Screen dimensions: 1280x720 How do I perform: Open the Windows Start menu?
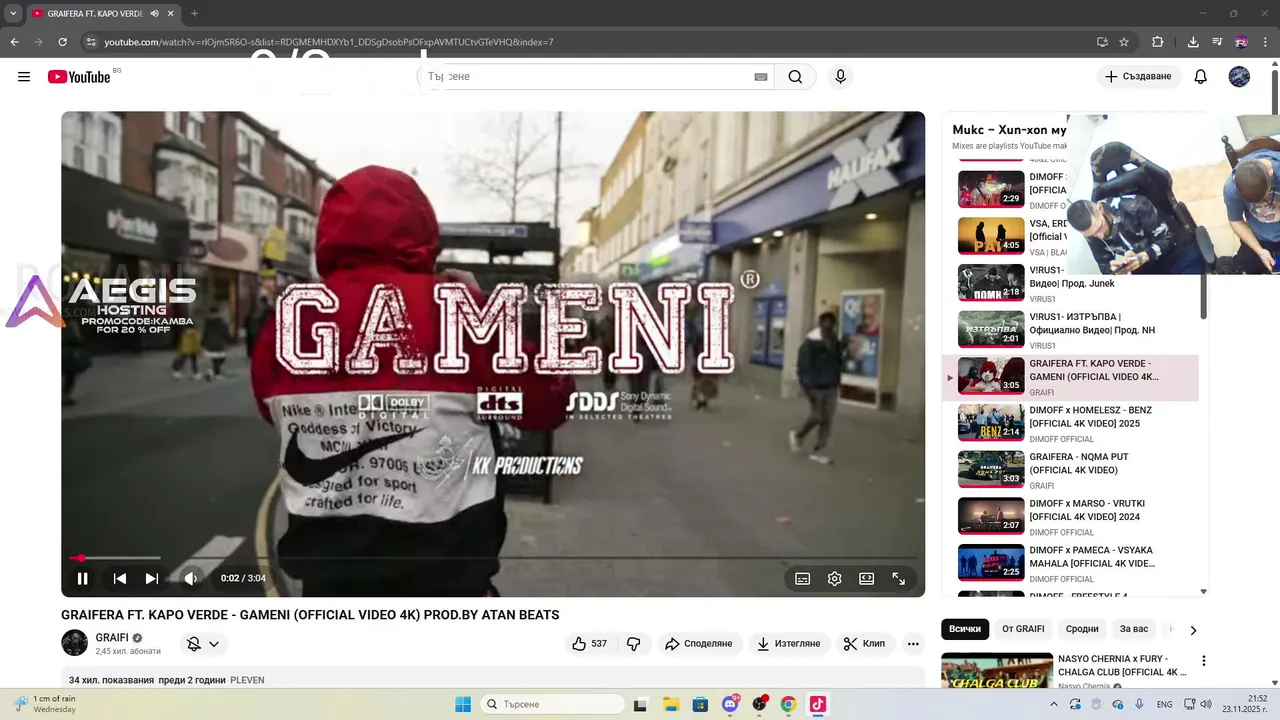(463, 704)
